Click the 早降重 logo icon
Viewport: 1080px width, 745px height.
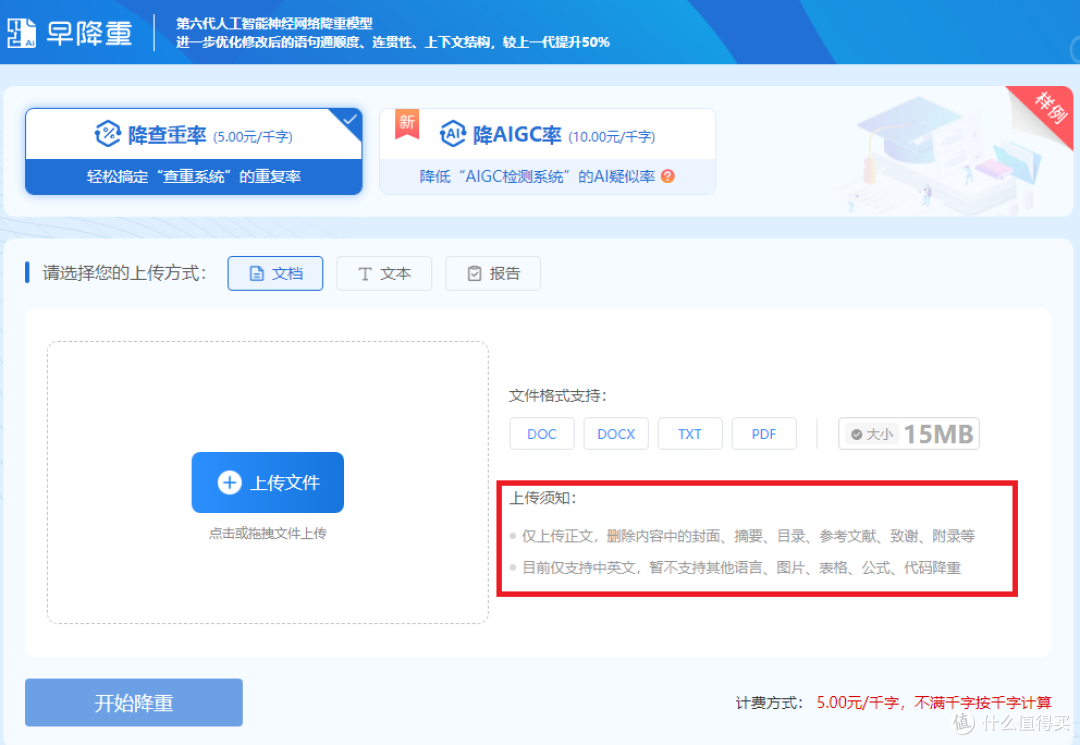pos(21,33)
